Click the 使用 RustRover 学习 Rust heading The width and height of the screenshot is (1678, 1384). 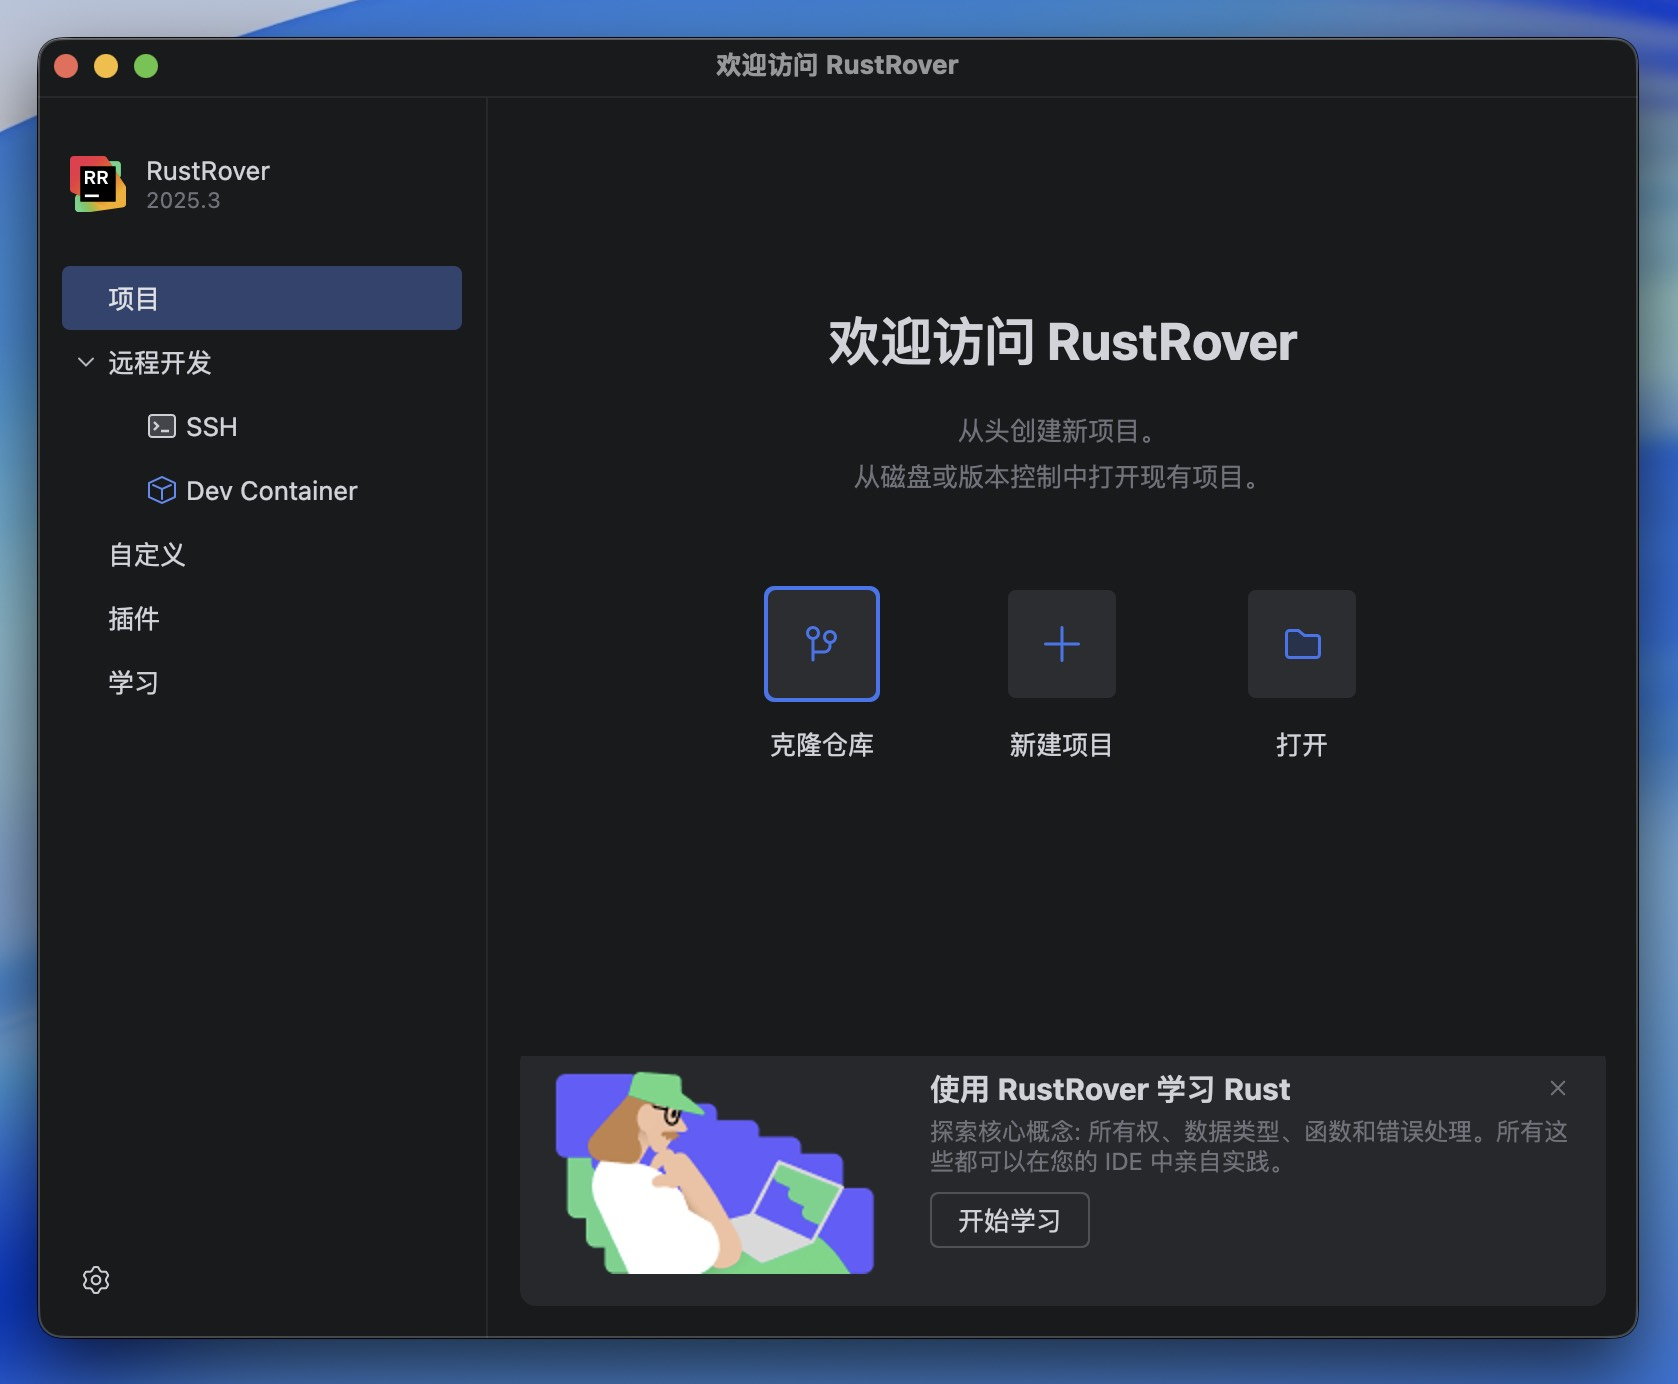click(x=1110, y=1089)
